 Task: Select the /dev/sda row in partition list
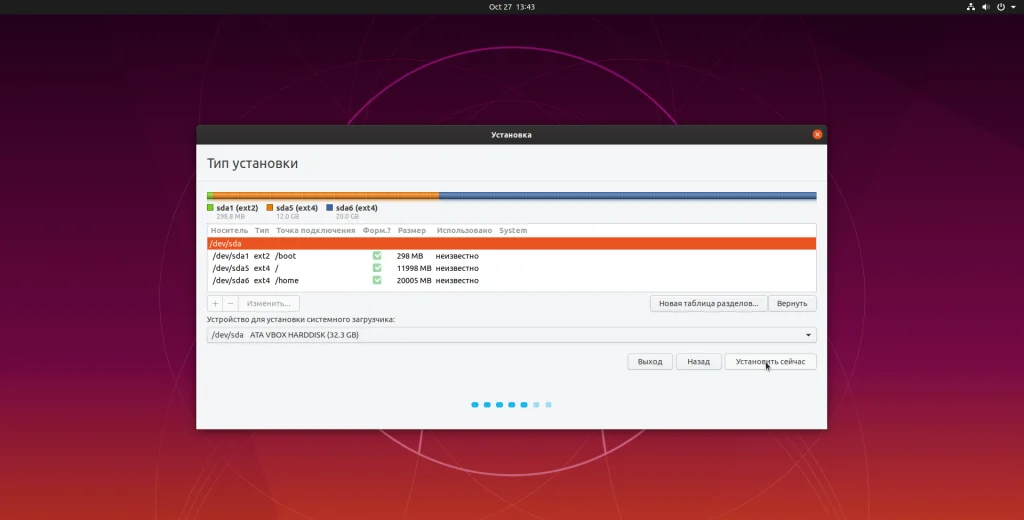(x=511, y=243)
